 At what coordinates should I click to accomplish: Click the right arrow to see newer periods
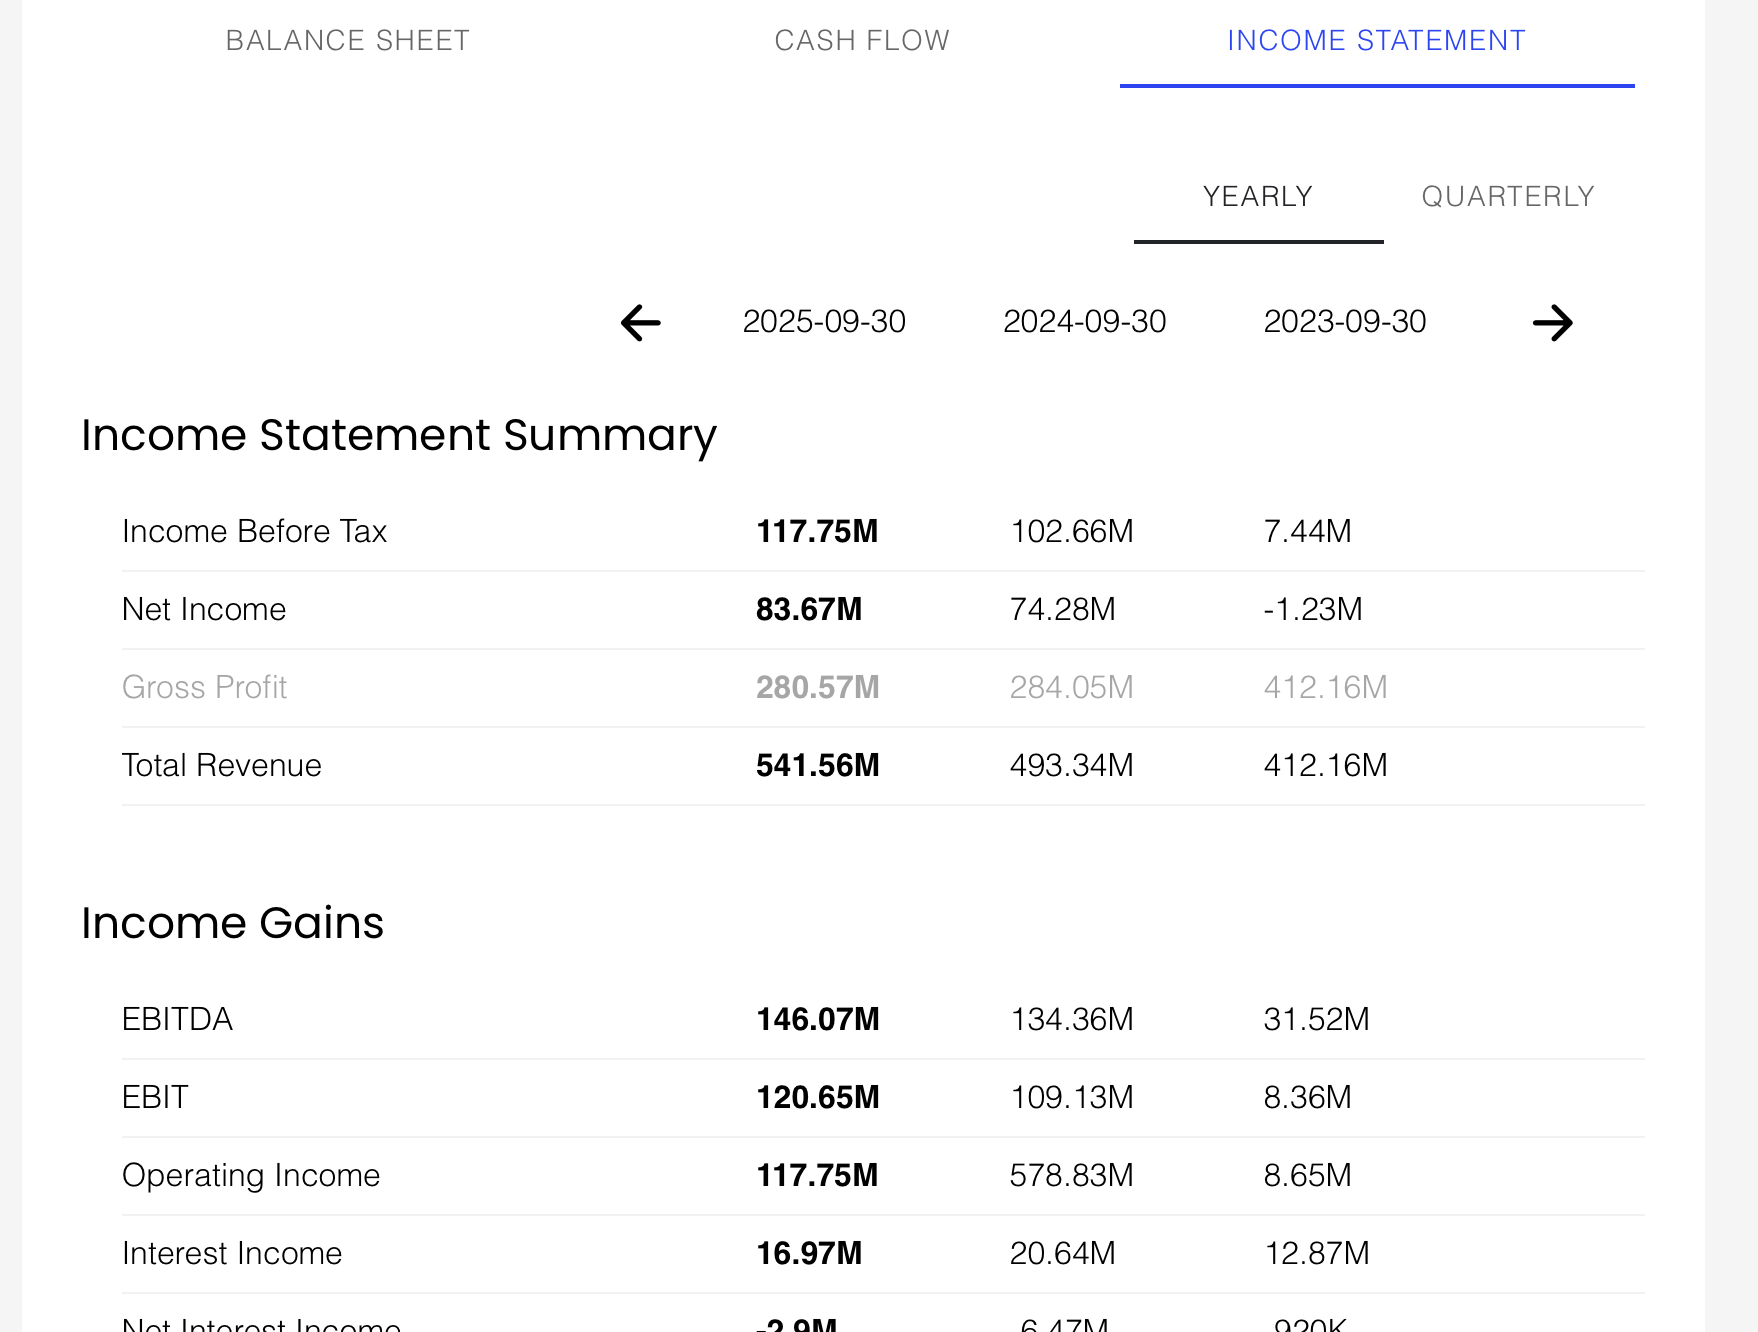tap(1553, 322)
